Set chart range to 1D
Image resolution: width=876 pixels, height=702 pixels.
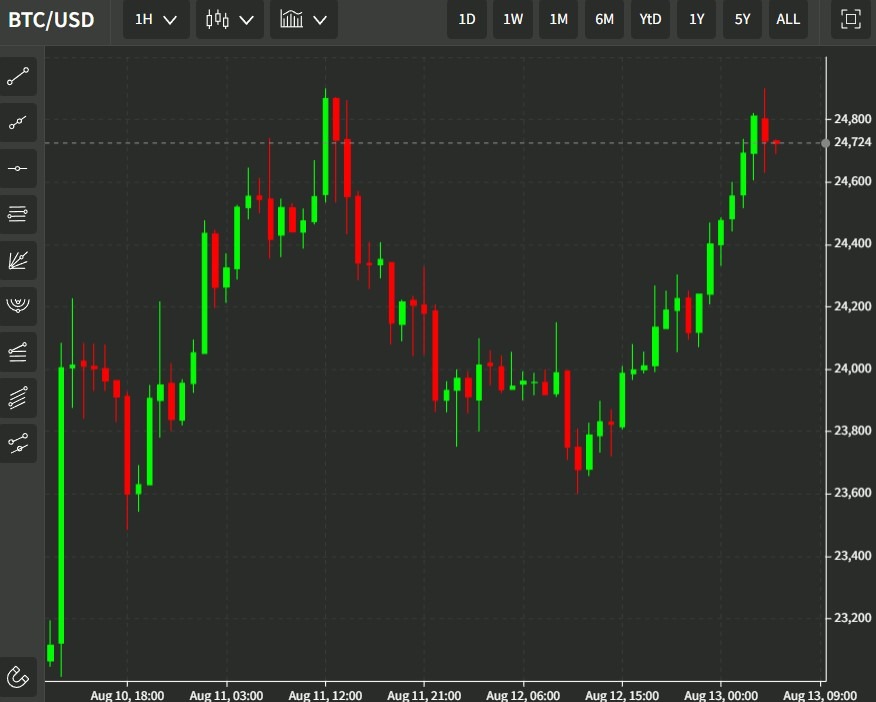[466, 20]
